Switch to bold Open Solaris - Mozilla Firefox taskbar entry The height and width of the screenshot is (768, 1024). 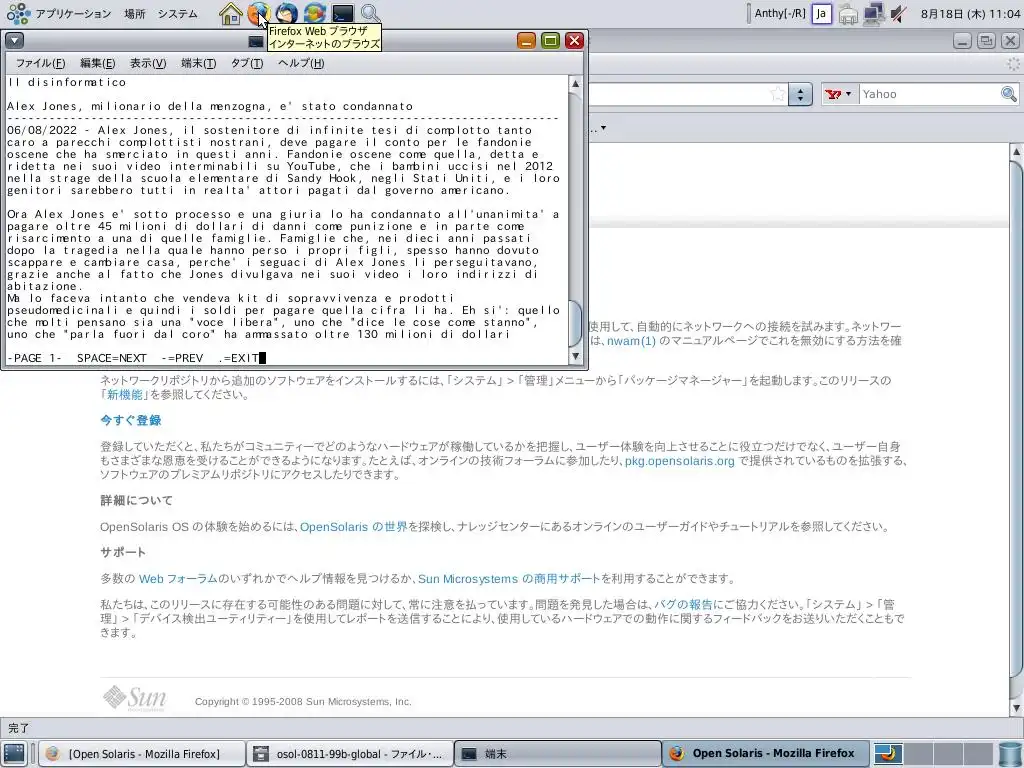(765, 754)
